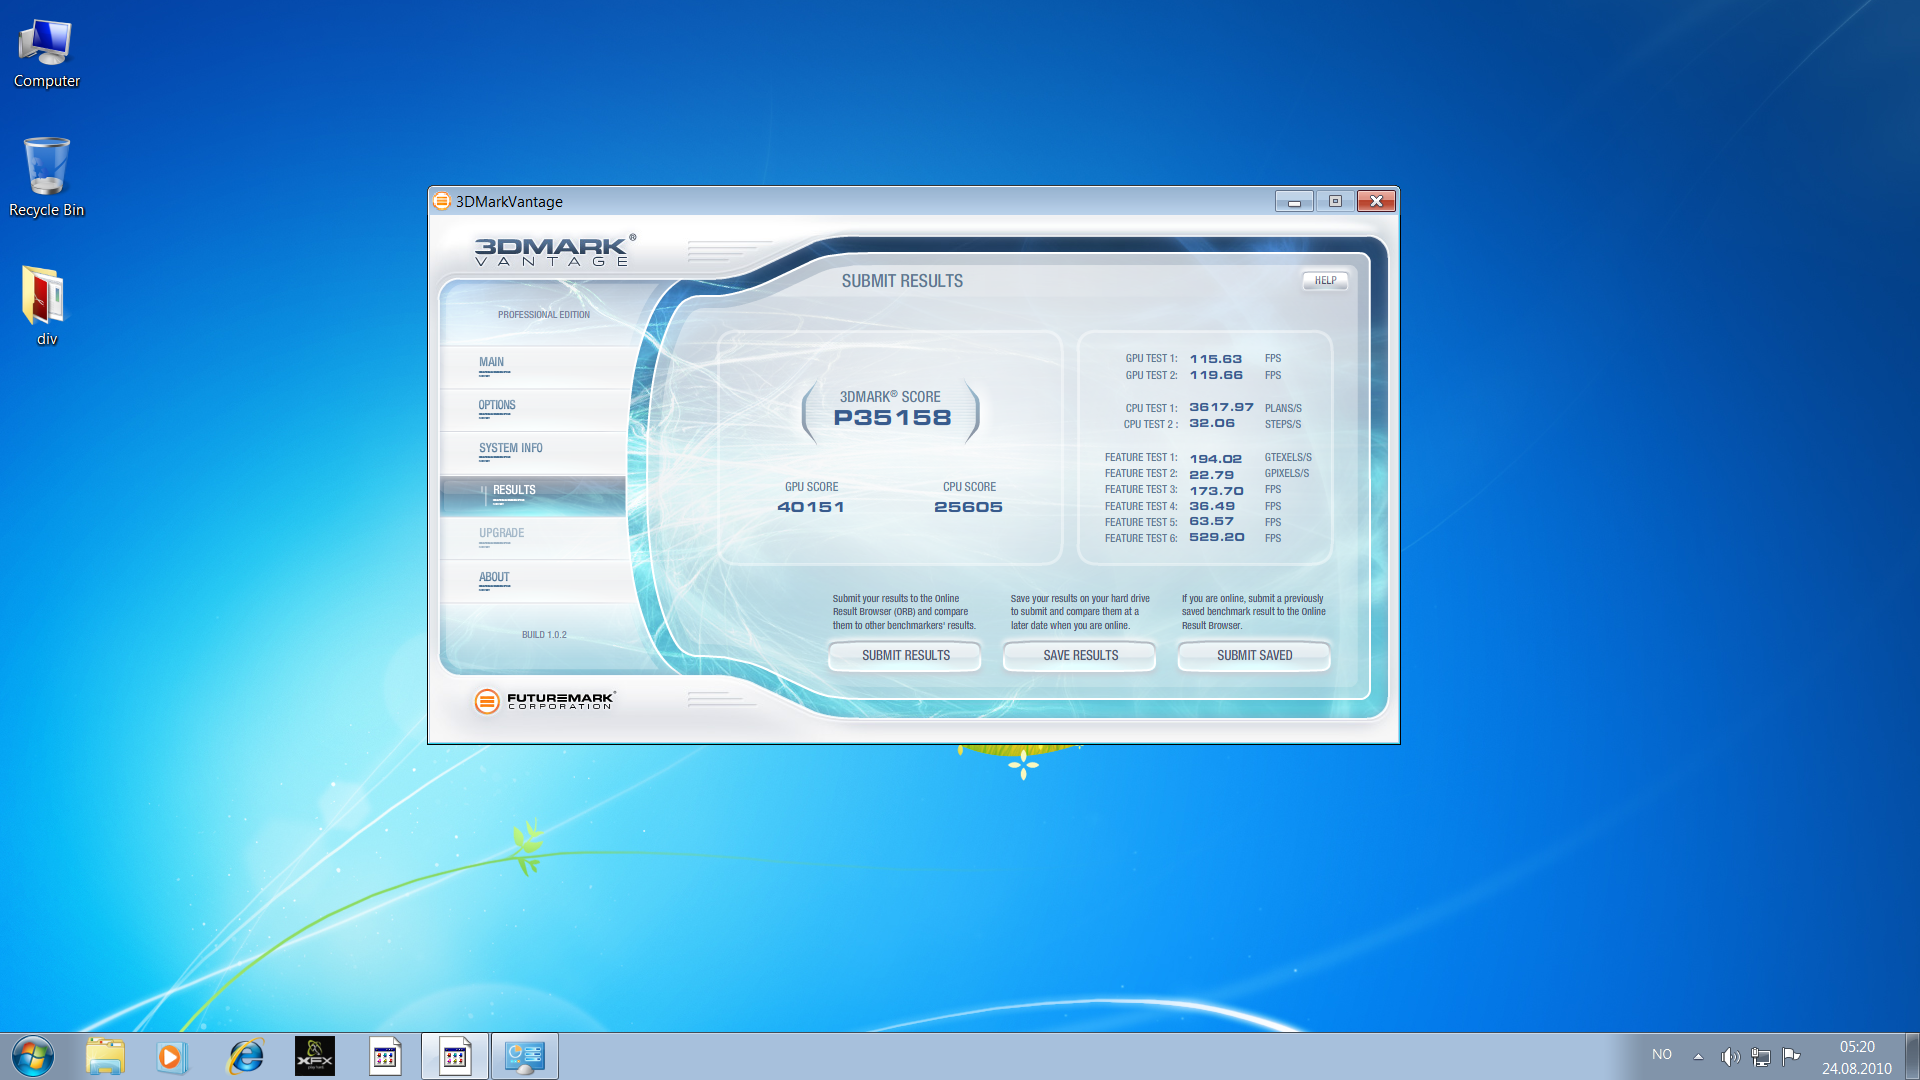Image resolution: width=1920 pixels, height=1080 pixels.
Task: Click Feature Test 5 value 63.57
Action: [1211, 522]
